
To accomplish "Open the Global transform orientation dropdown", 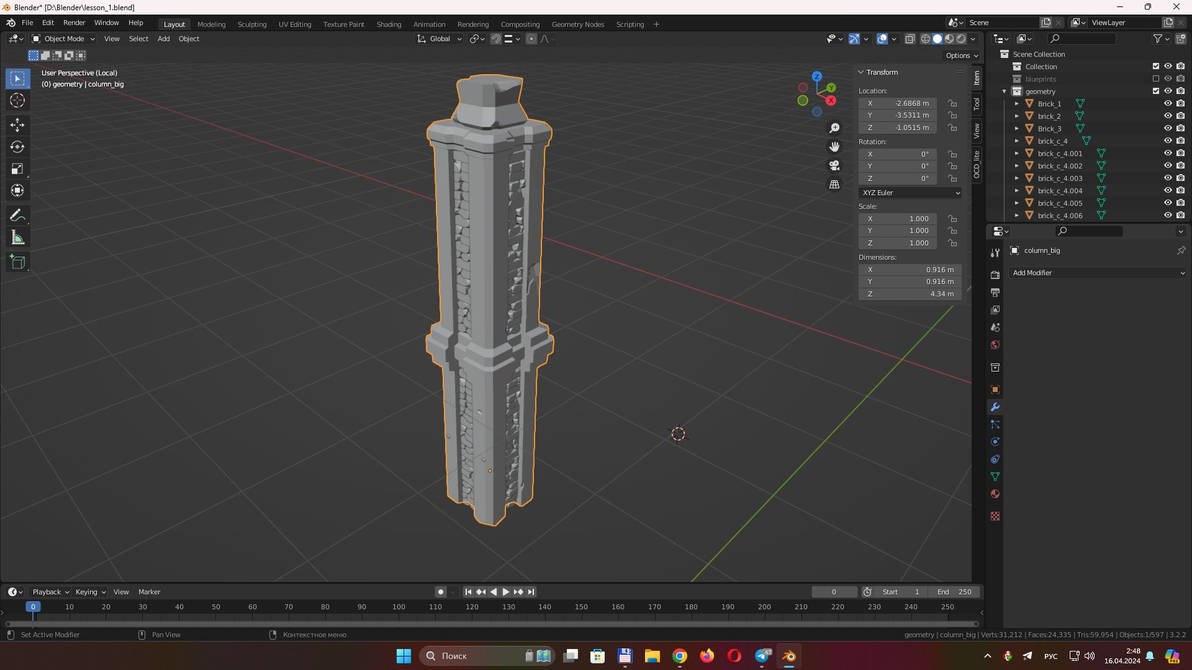I will click(439, 39).
